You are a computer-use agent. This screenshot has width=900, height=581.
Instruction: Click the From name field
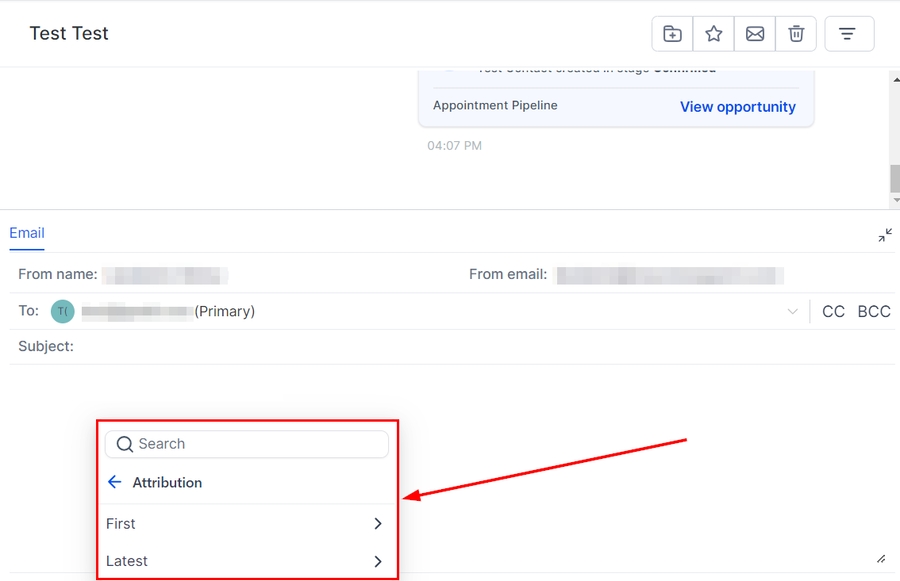[x=165, y=275]
